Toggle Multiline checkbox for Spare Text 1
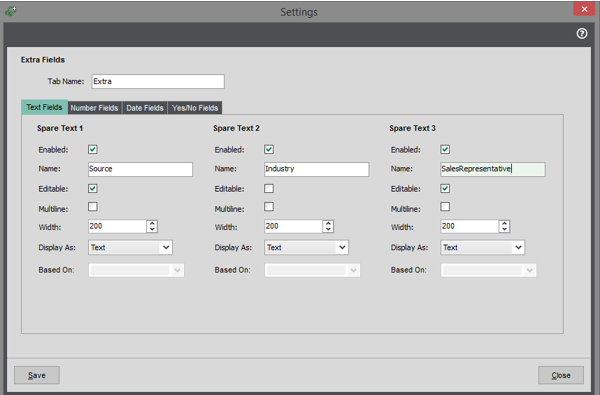 pyautogui.click(x=93, y=207)
